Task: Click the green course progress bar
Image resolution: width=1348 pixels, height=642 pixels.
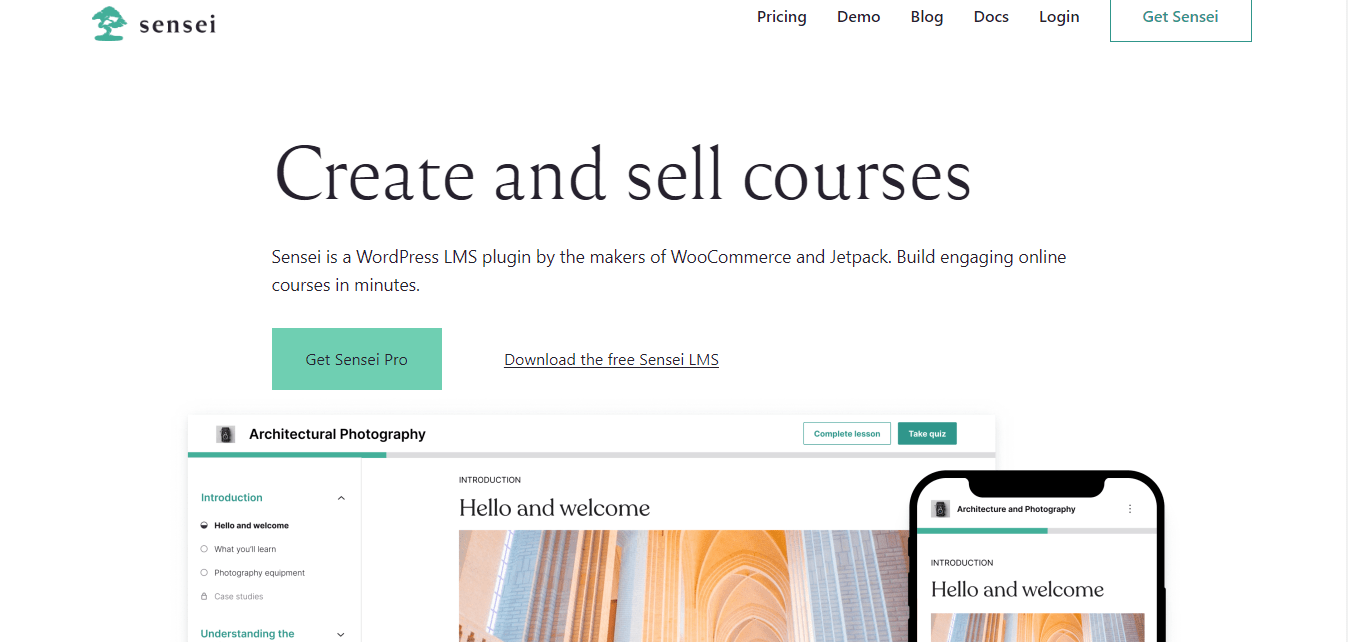Action: (287, 454)
